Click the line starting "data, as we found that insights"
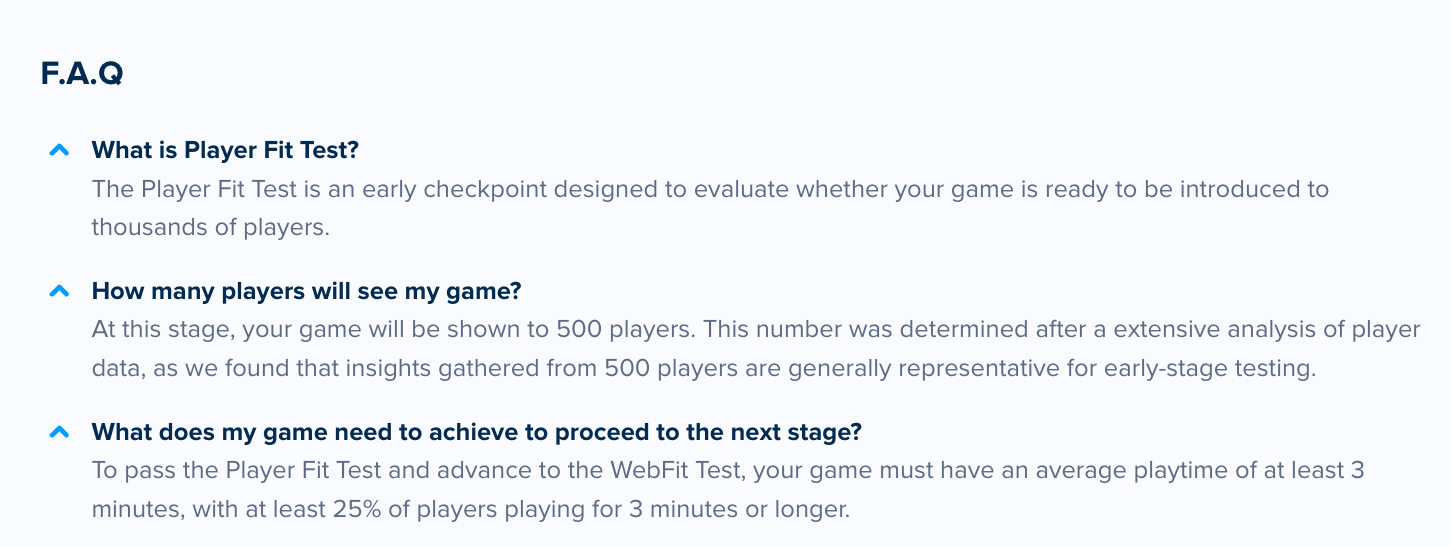 (704, 368)
